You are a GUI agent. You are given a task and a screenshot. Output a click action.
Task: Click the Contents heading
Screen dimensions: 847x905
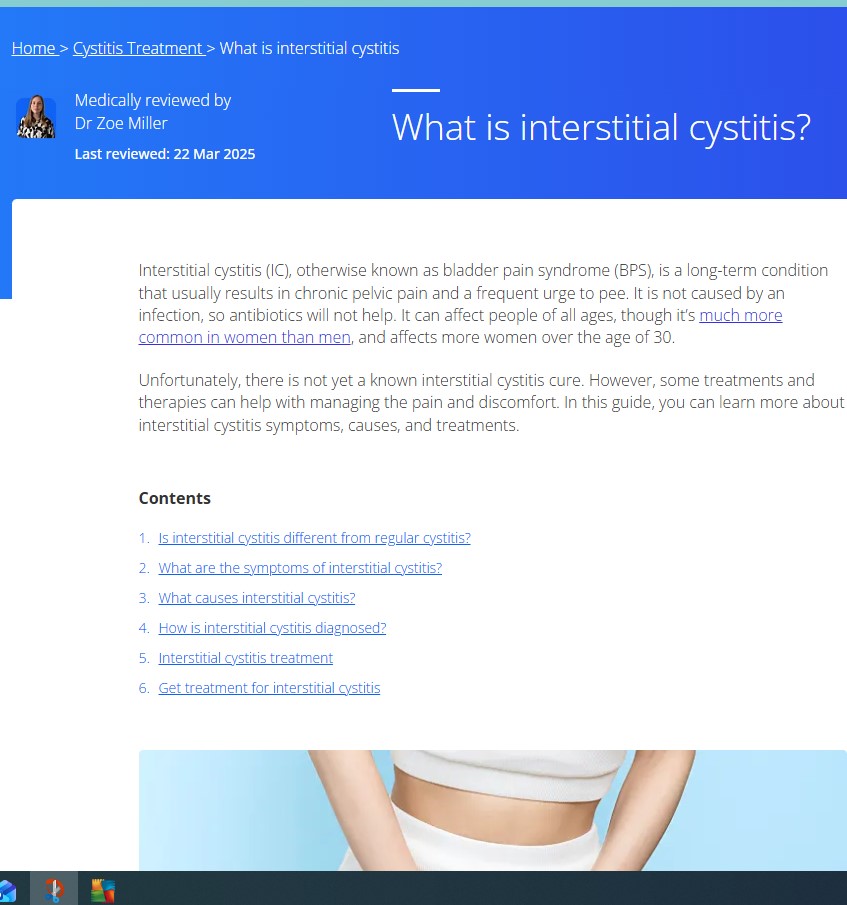pos(175,498)
